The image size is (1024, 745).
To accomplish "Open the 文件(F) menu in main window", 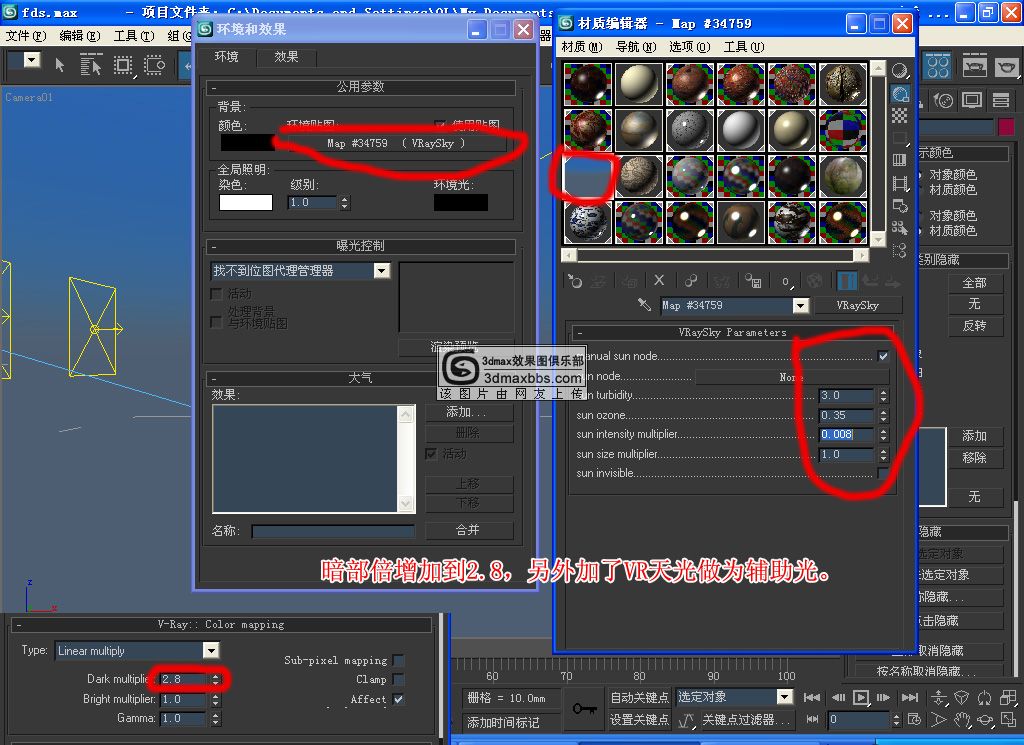I will [x=26, y=35].
